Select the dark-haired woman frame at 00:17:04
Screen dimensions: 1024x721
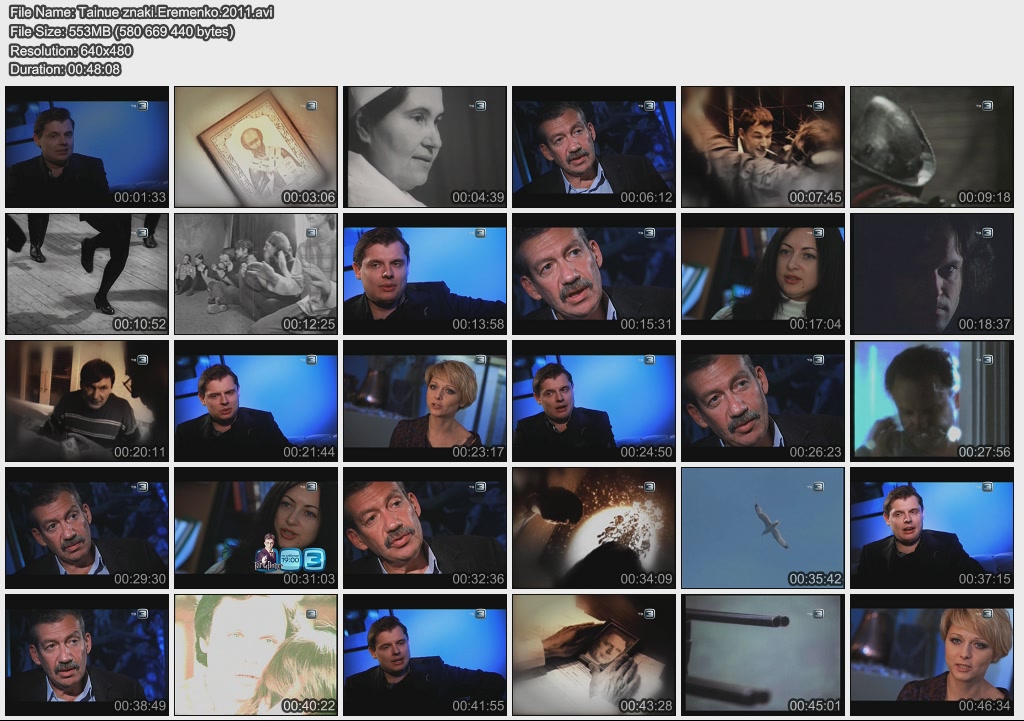tap(763, 273)
